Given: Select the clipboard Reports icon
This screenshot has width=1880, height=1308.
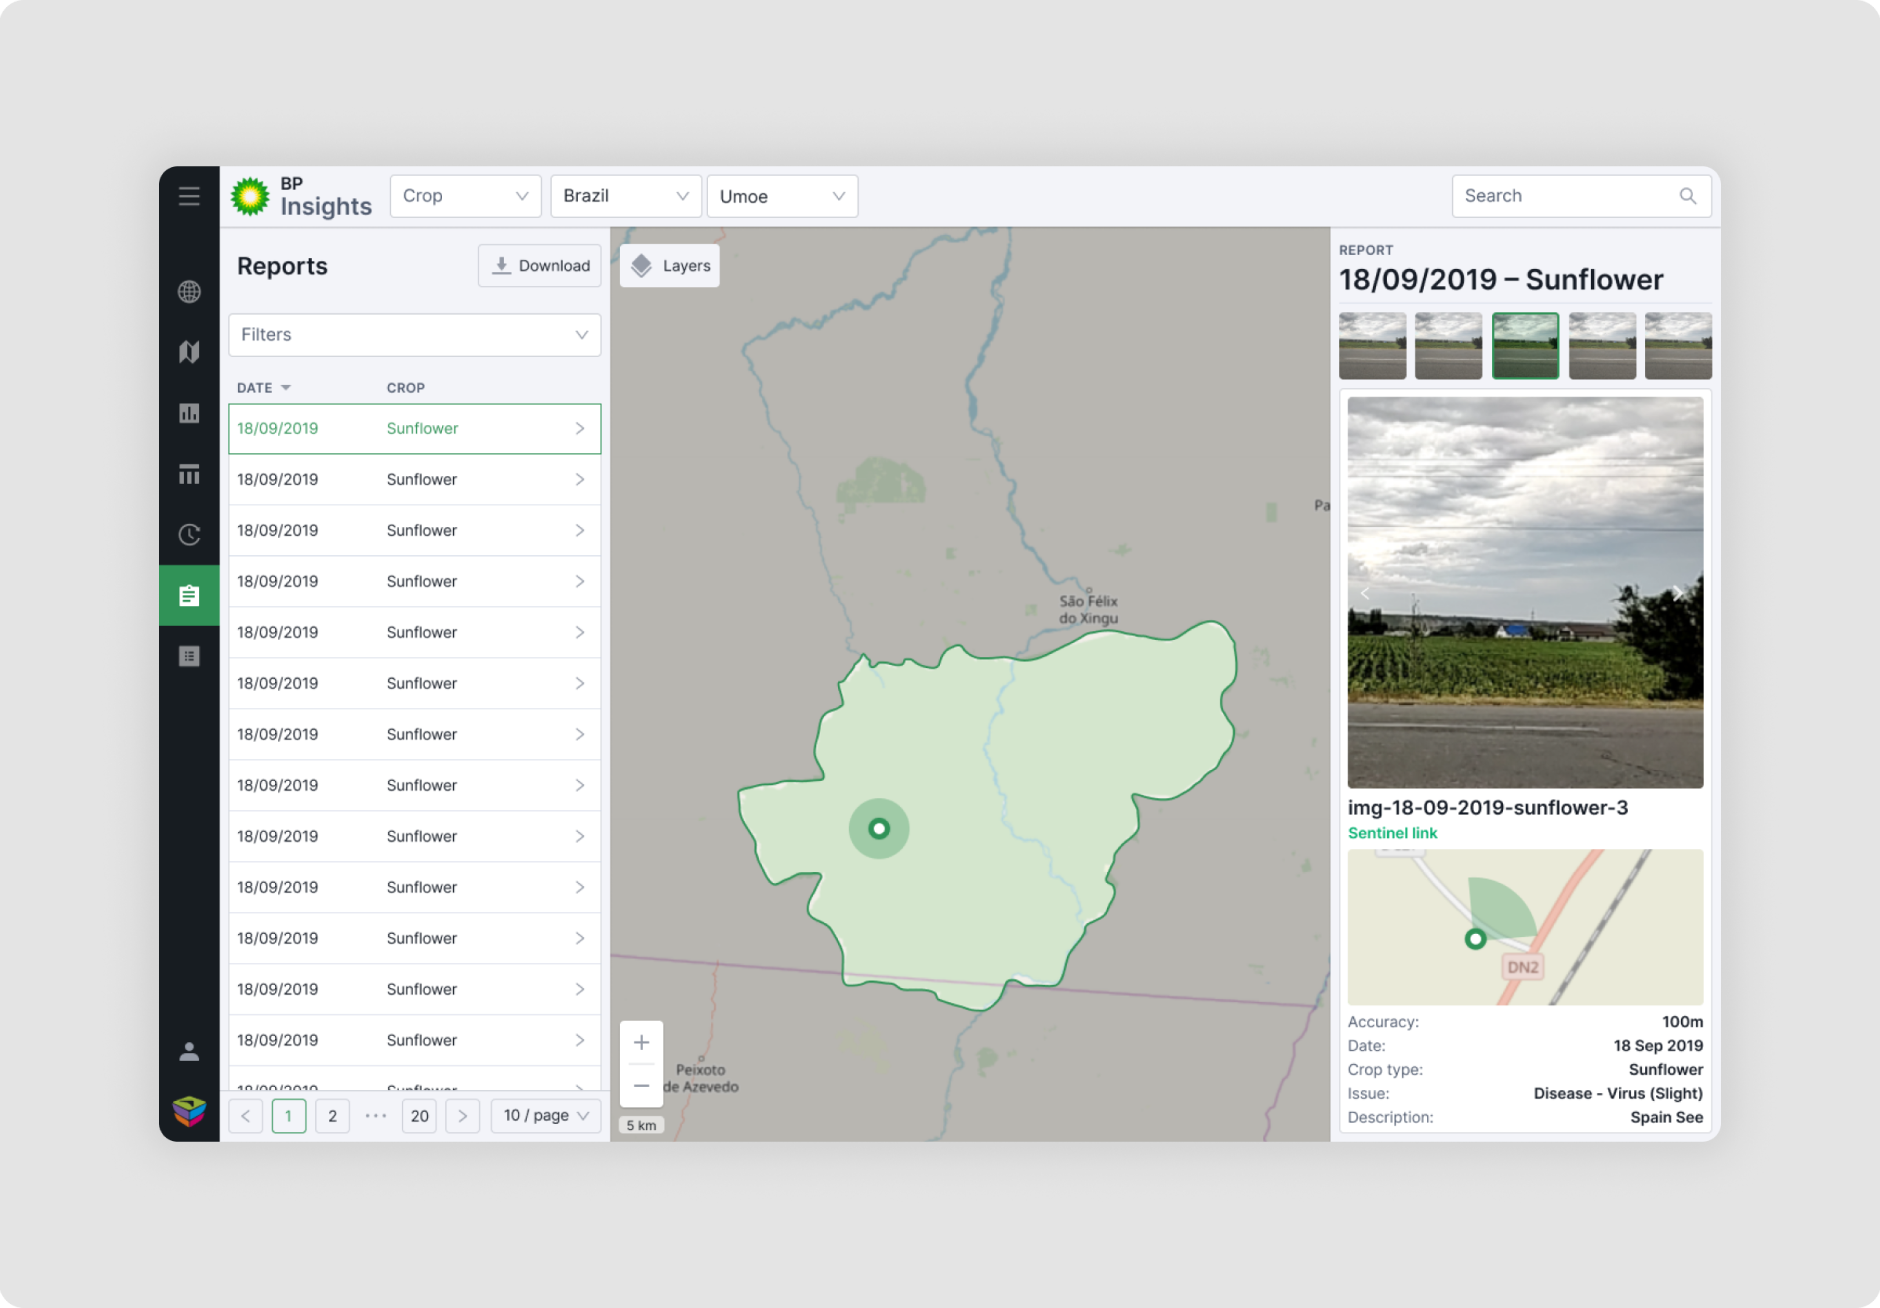Looking at the screenshot, I should click(x=189, y=596).
